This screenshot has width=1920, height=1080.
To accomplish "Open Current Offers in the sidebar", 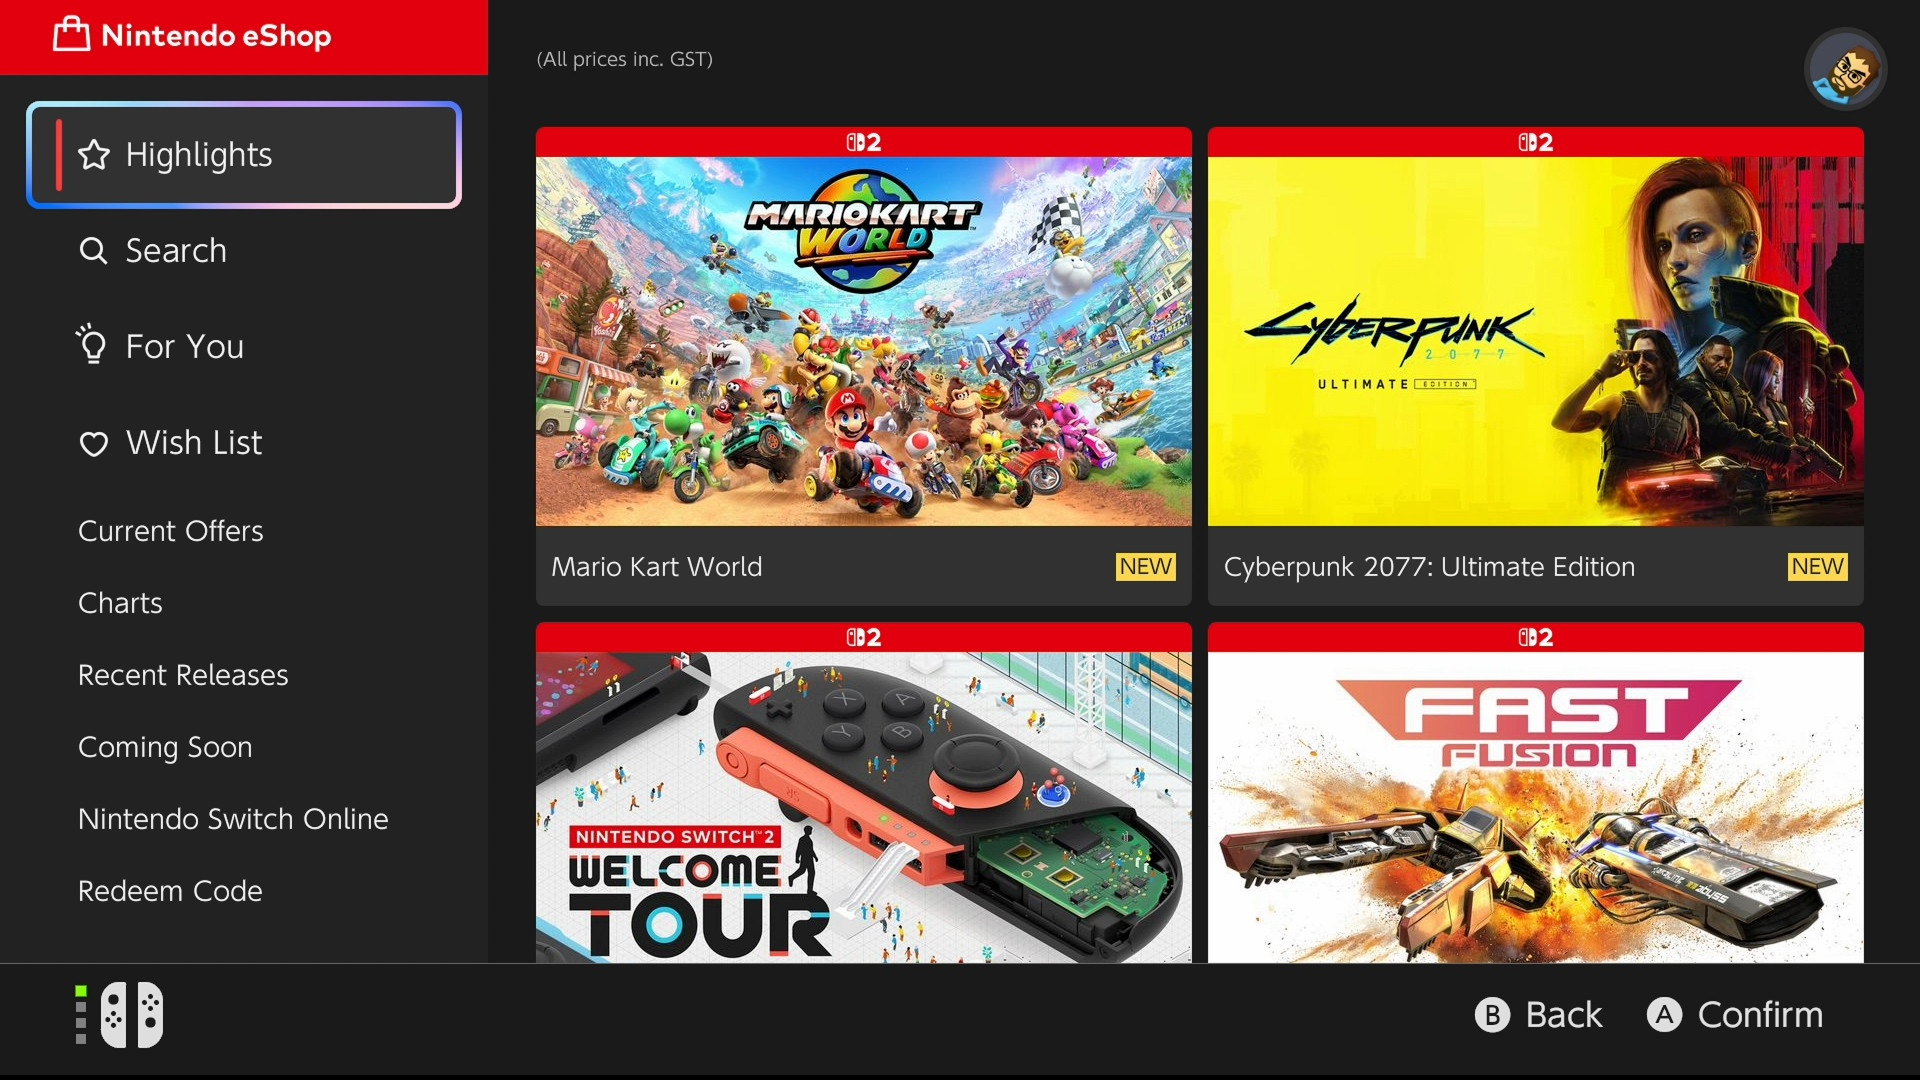I will (171, 531).
